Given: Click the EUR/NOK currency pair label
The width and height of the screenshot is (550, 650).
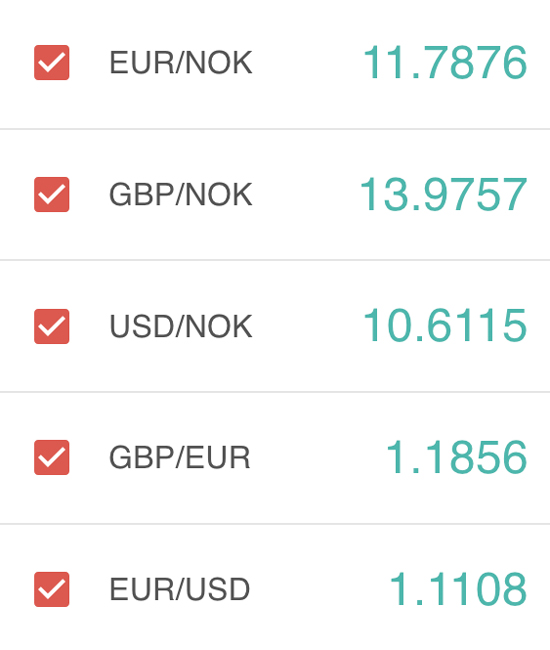Looking at the screenshot, I should pos(181,63).
